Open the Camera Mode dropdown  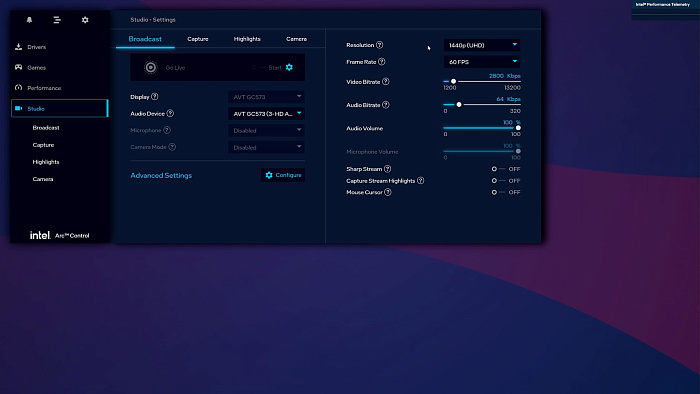267,147
